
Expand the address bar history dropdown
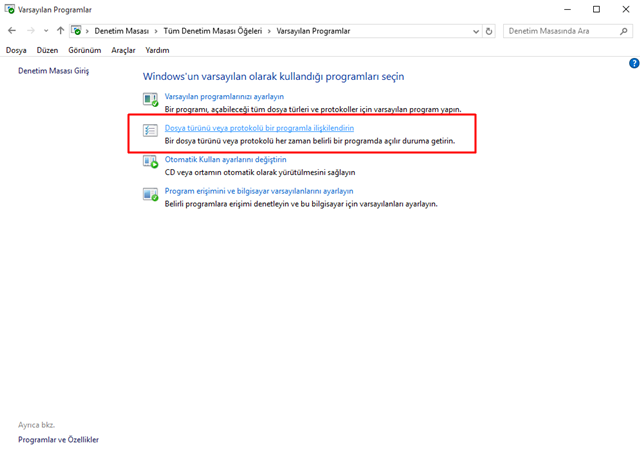476,31
